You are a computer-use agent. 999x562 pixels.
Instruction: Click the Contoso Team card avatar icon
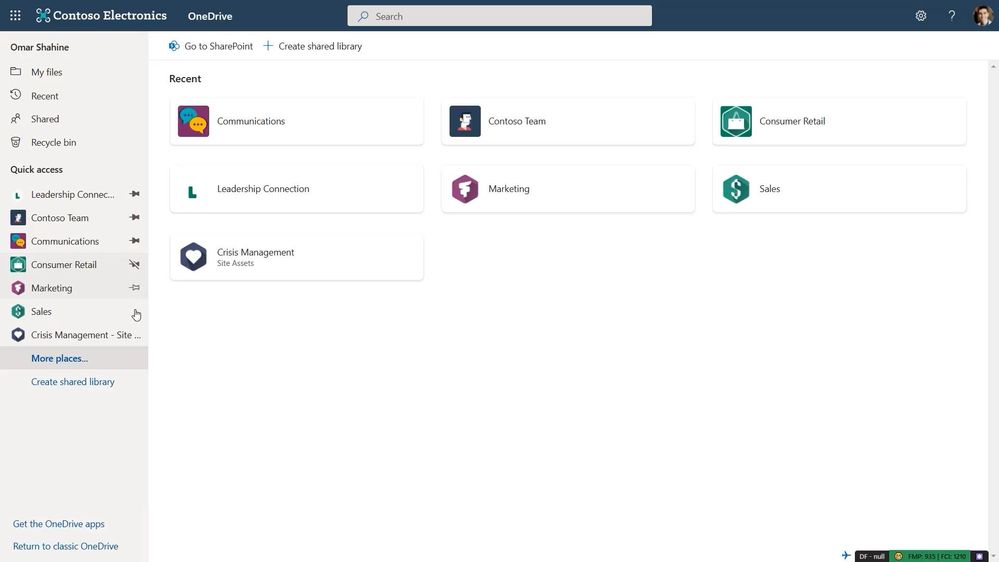pos(465,121)
